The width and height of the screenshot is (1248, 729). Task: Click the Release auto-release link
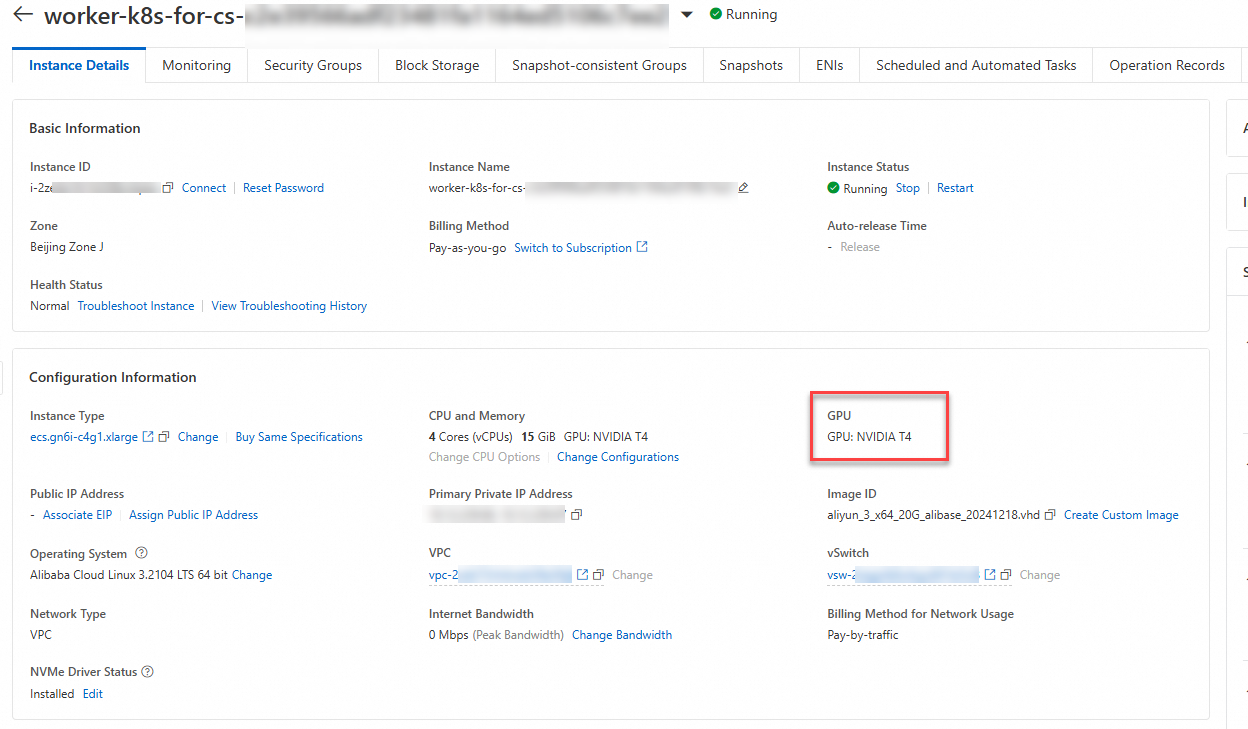click(860, 247)
